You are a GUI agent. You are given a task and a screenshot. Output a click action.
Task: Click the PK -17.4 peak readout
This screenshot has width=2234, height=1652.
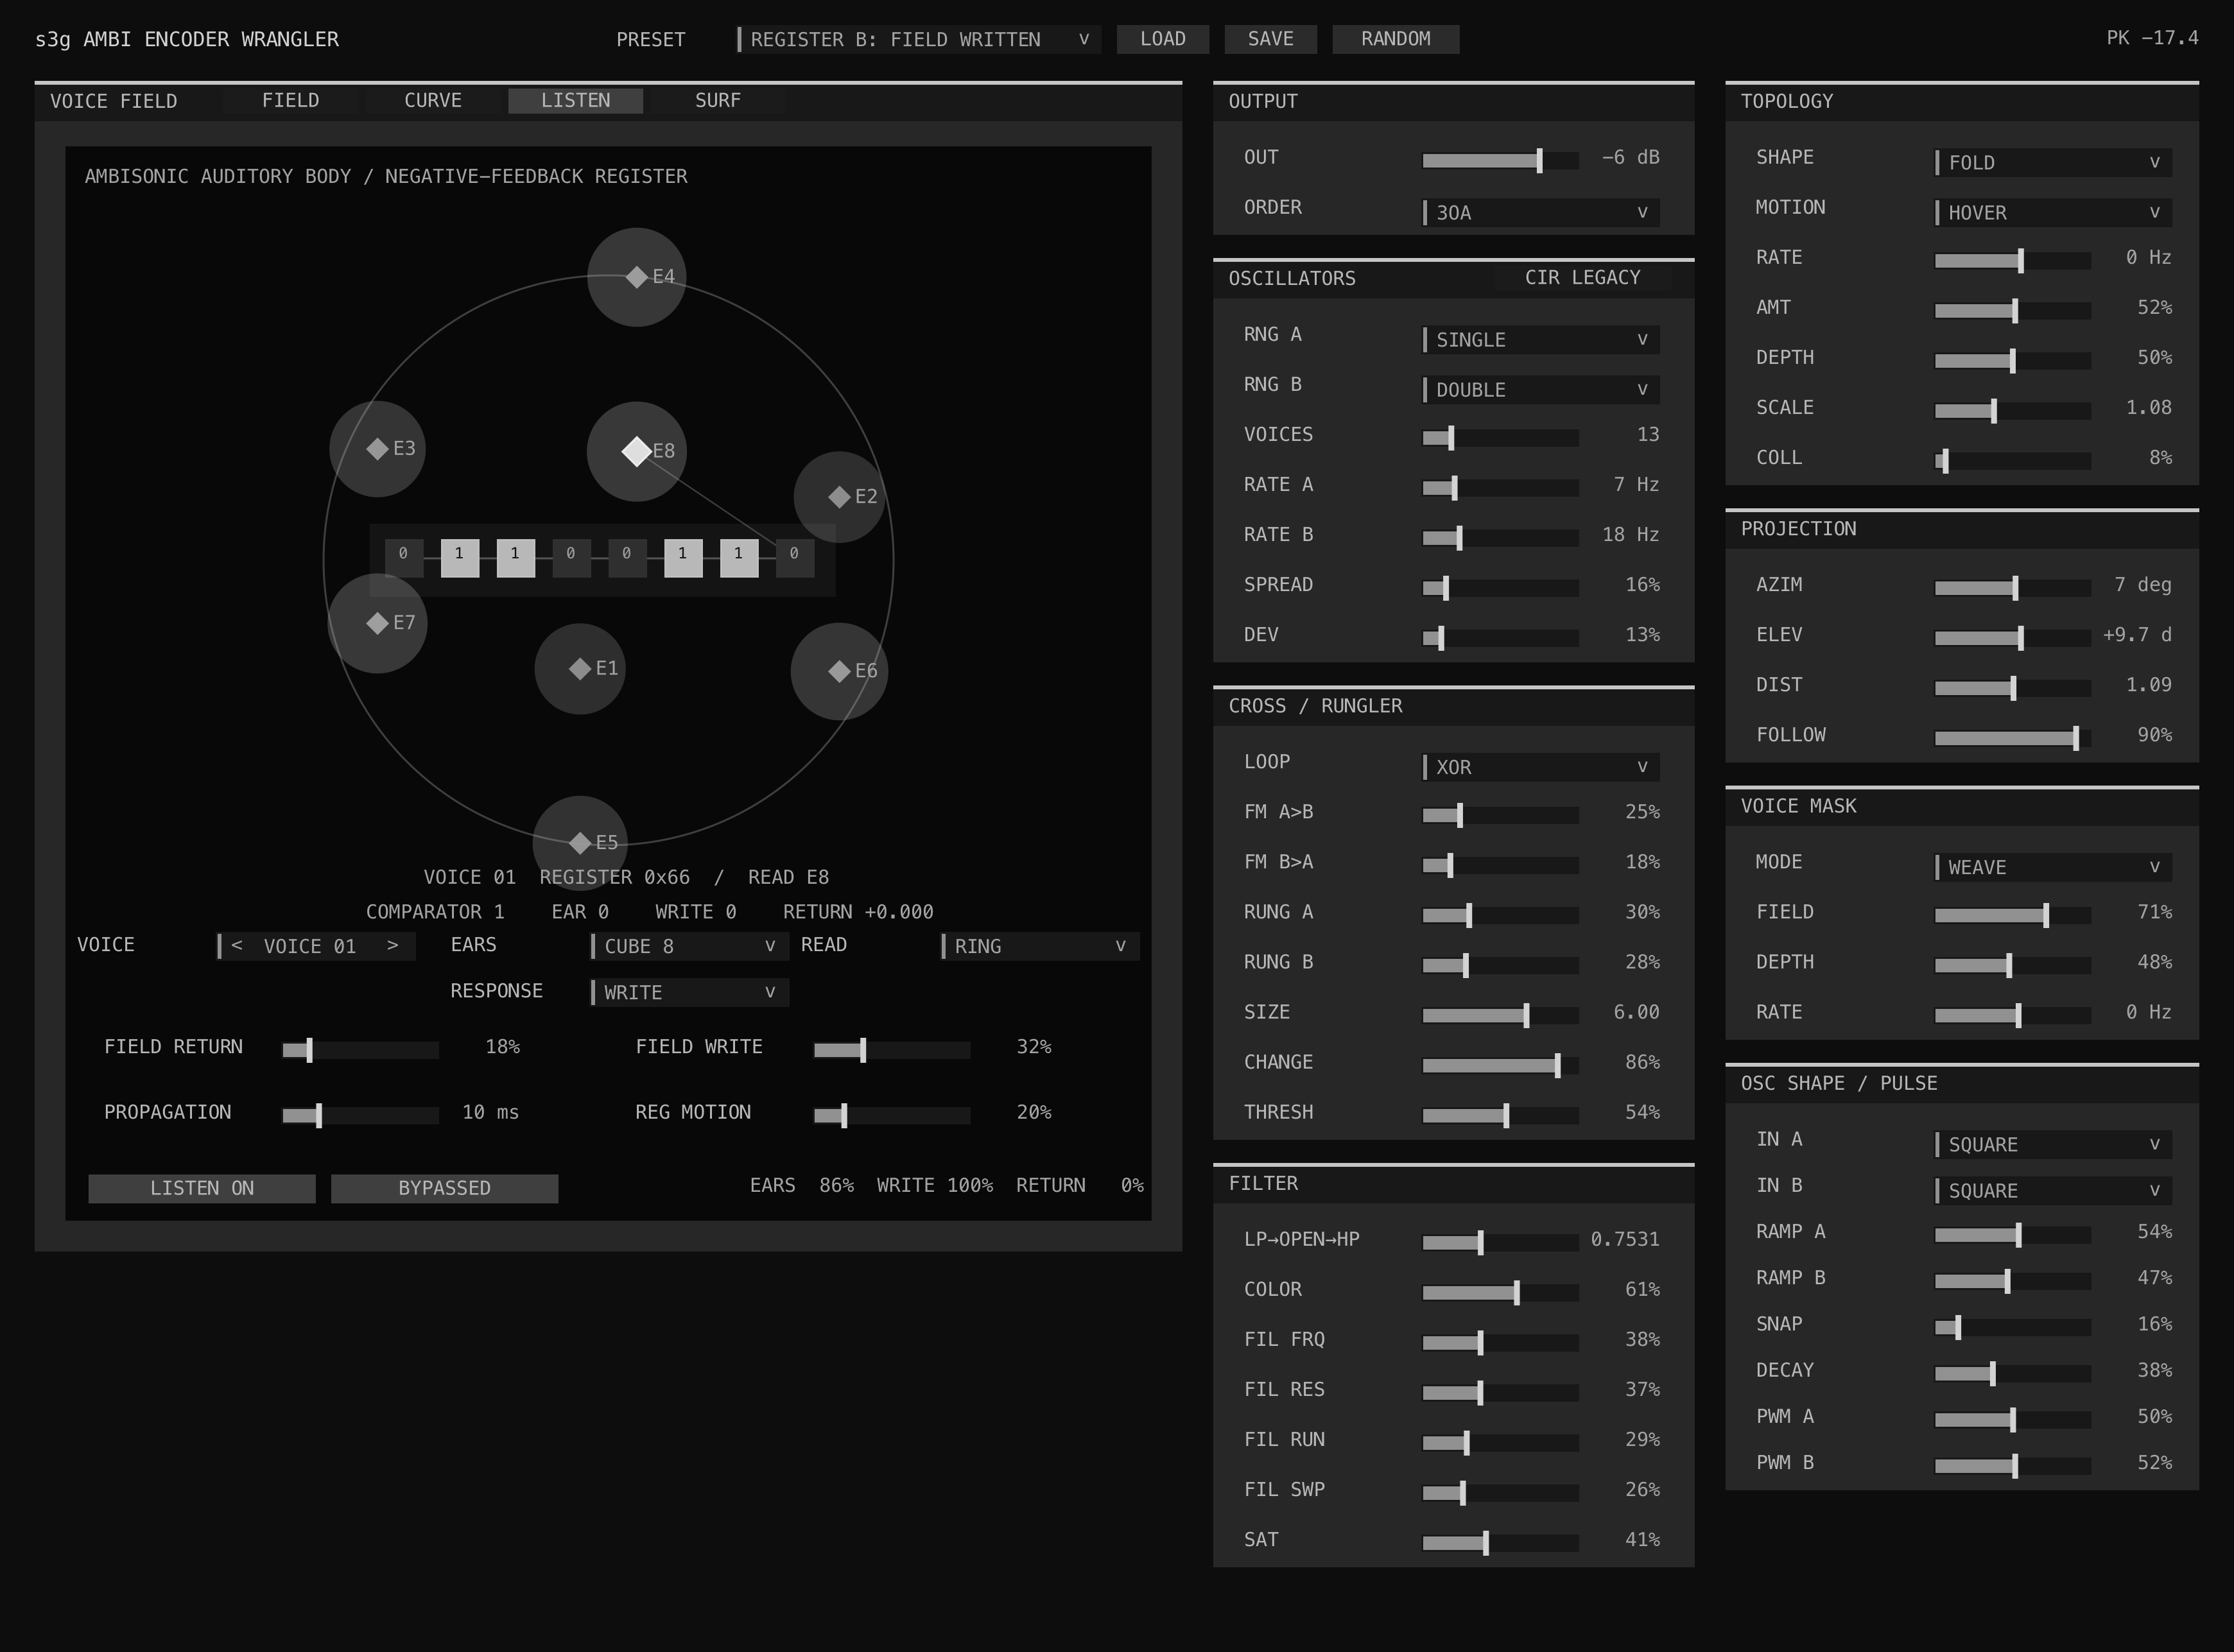point(2152,38)
